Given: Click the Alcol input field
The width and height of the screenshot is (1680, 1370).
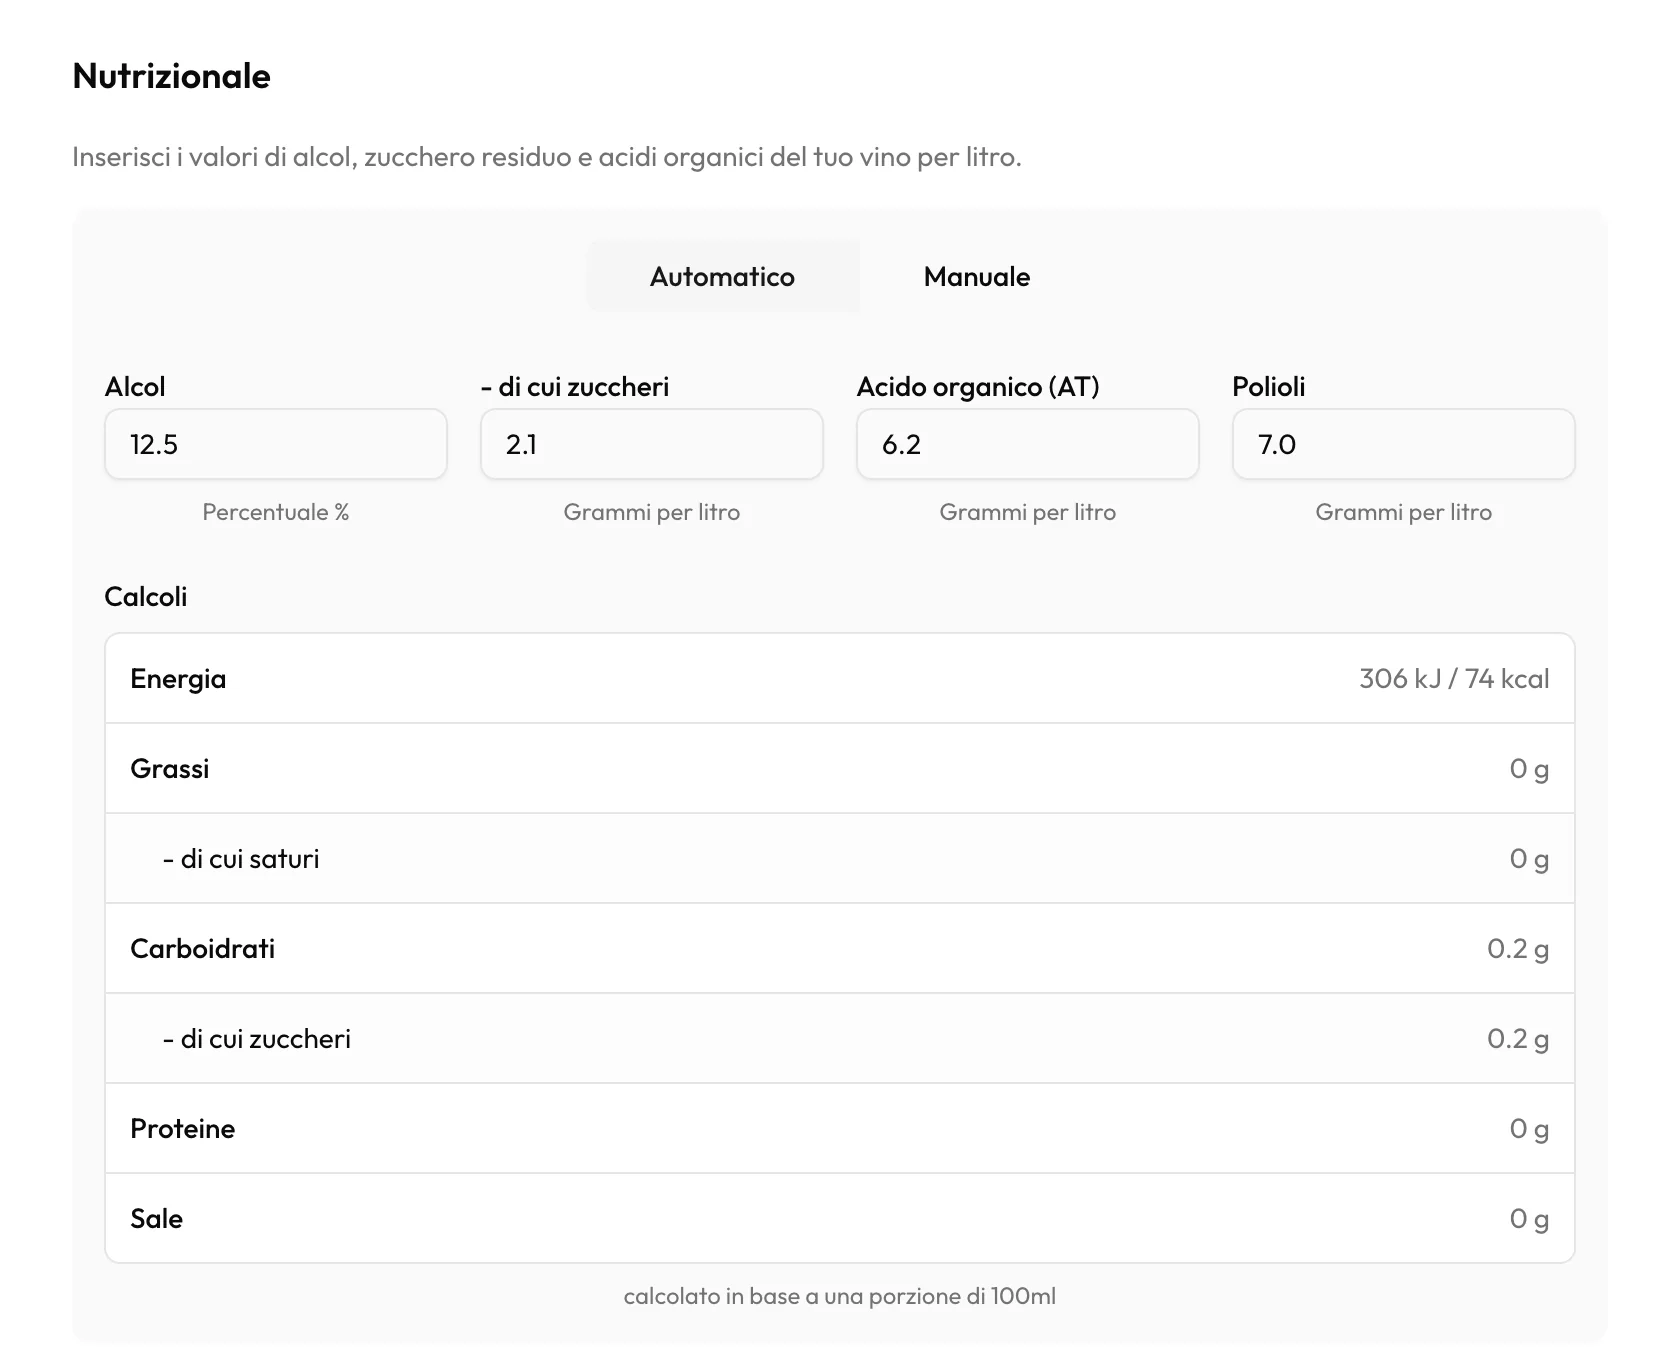Looking at the screenshot, I should (276, 444).
